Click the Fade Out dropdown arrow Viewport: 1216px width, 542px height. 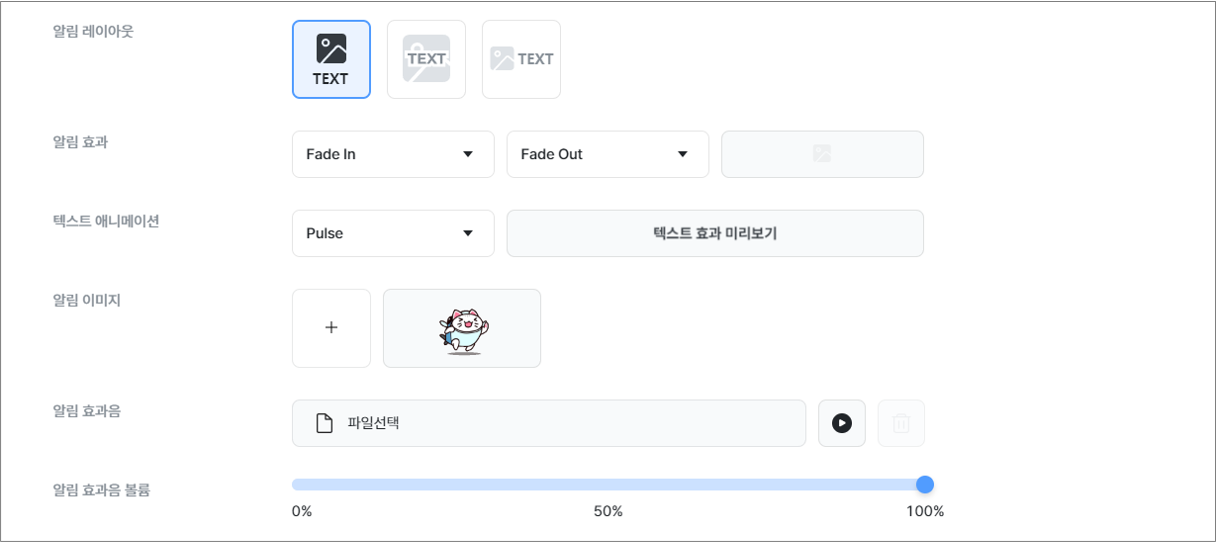[683, 154]
